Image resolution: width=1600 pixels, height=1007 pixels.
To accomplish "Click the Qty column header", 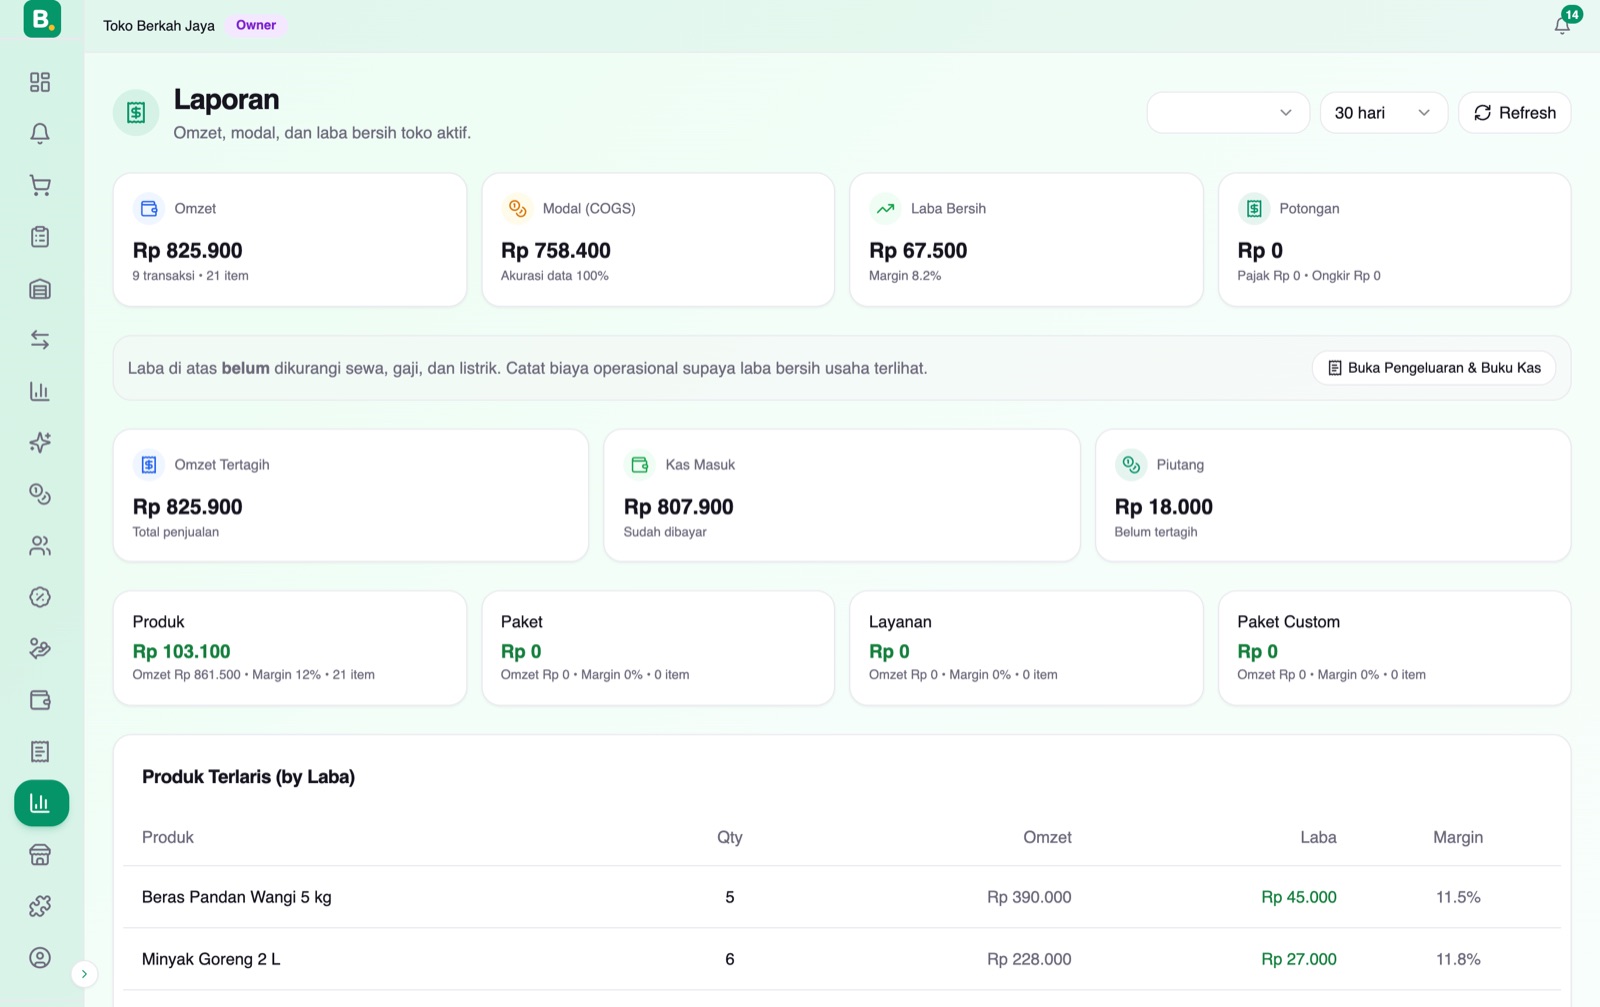I will [x=730, y=837].
